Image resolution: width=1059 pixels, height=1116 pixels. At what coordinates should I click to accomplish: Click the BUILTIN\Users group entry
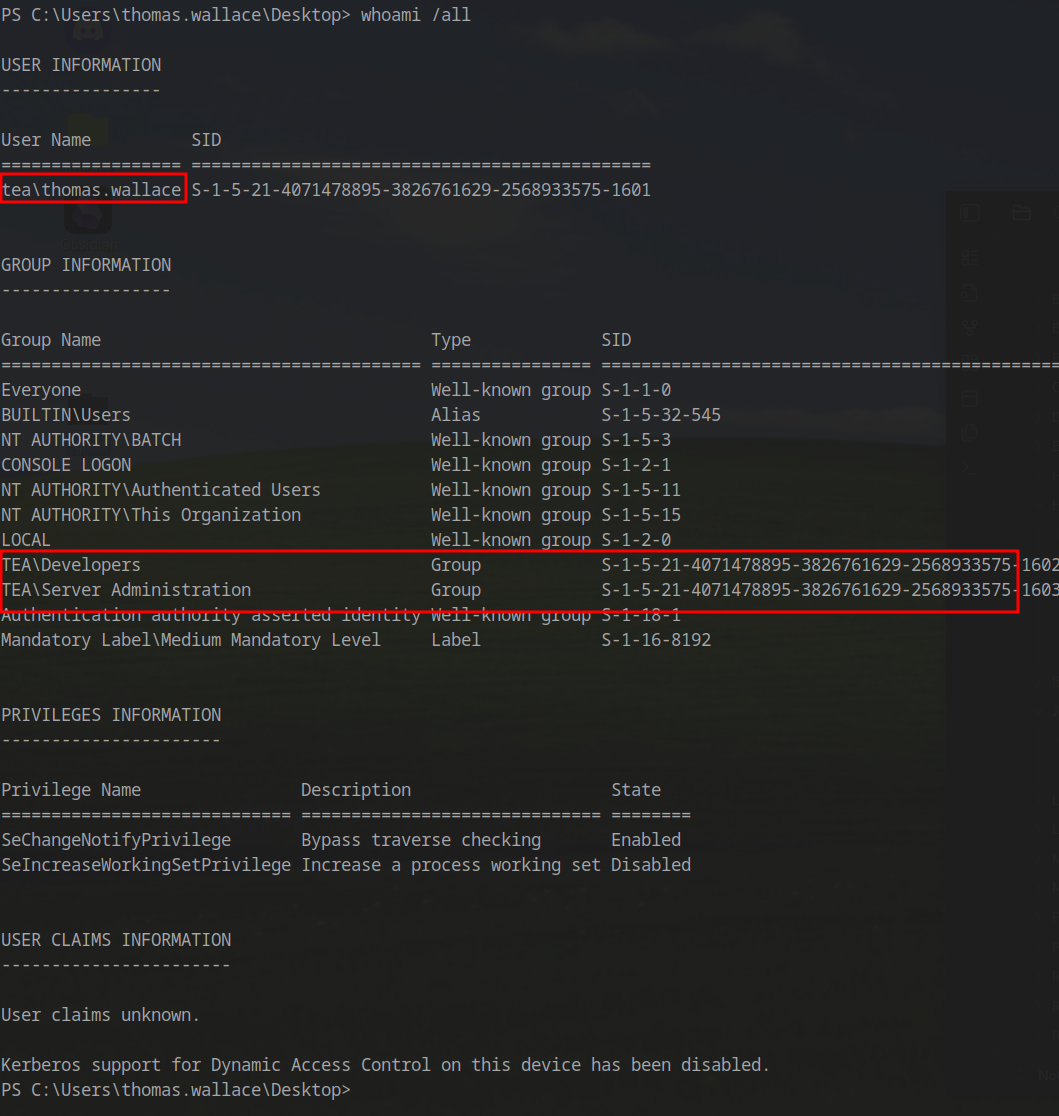click(66, 415)
